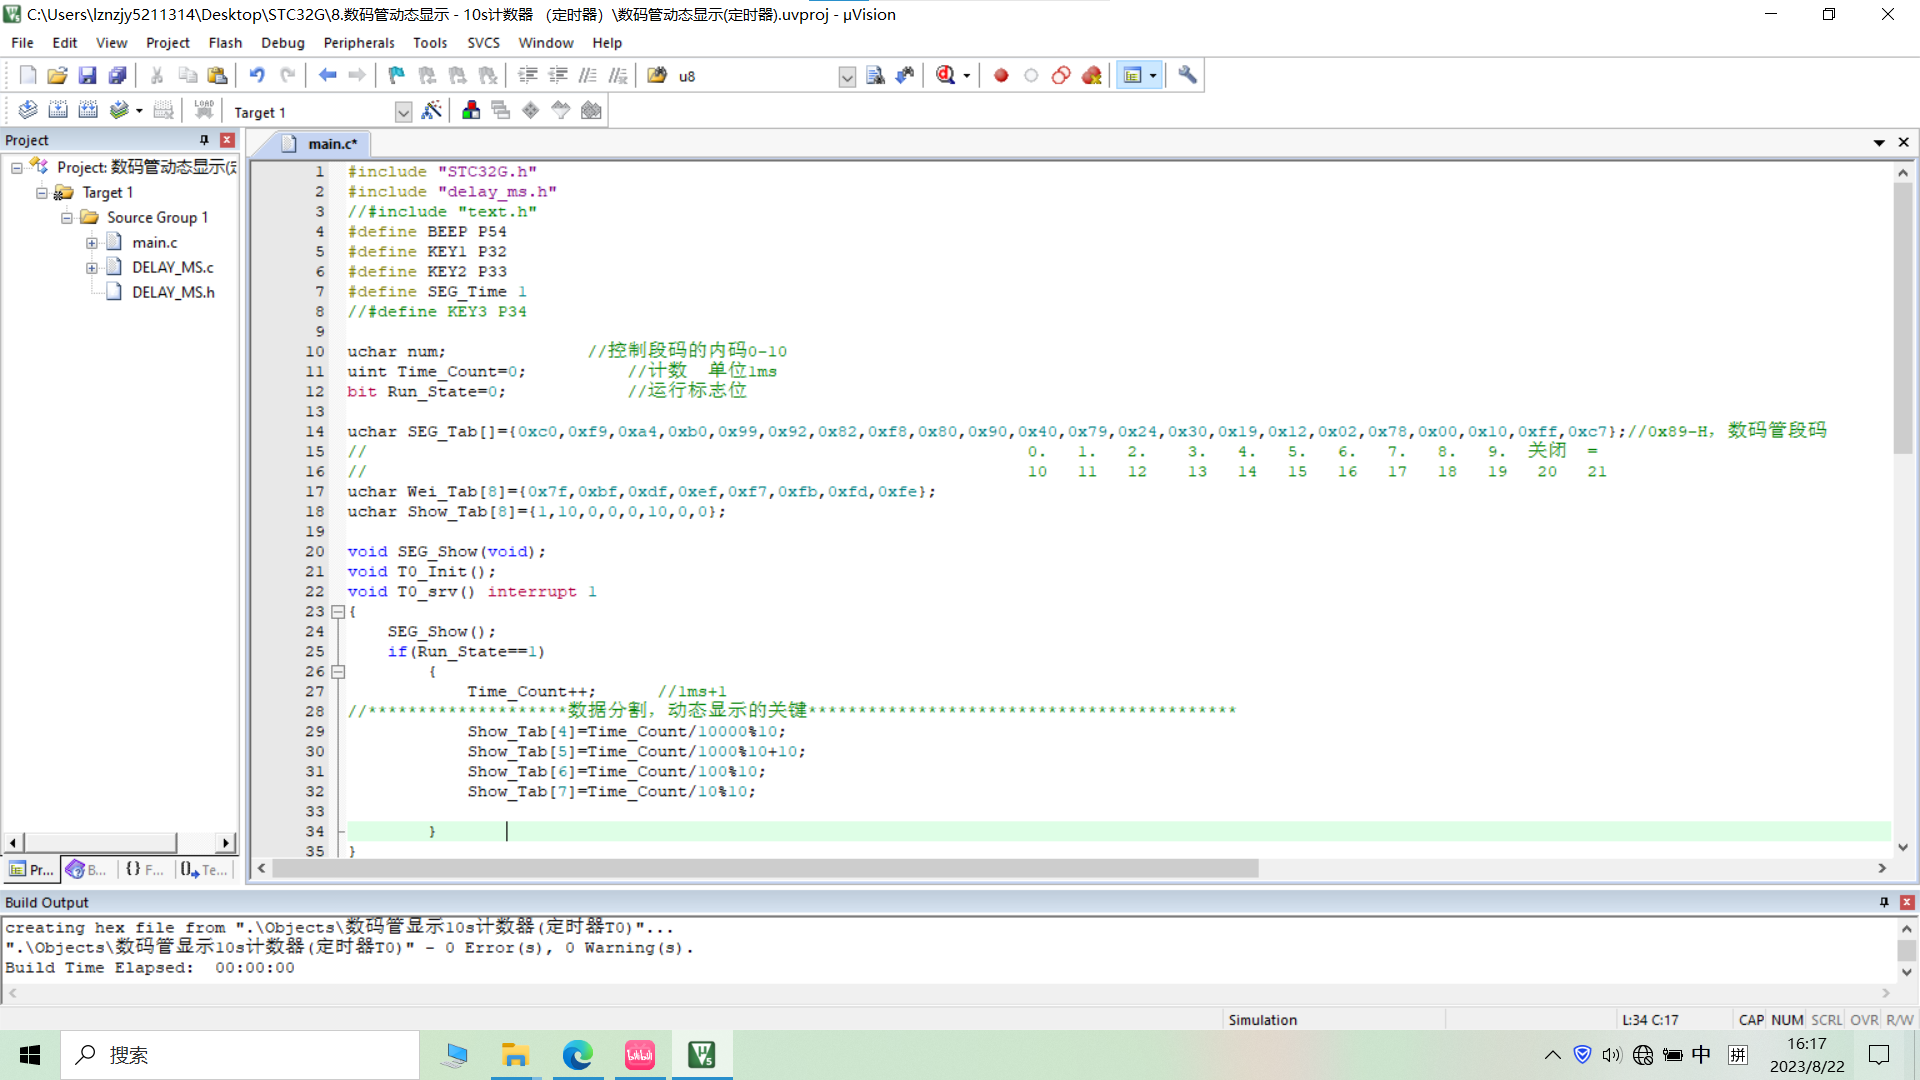
Task: Navigate backwards with the blue arrow
Action: click(x=327, y=75)
